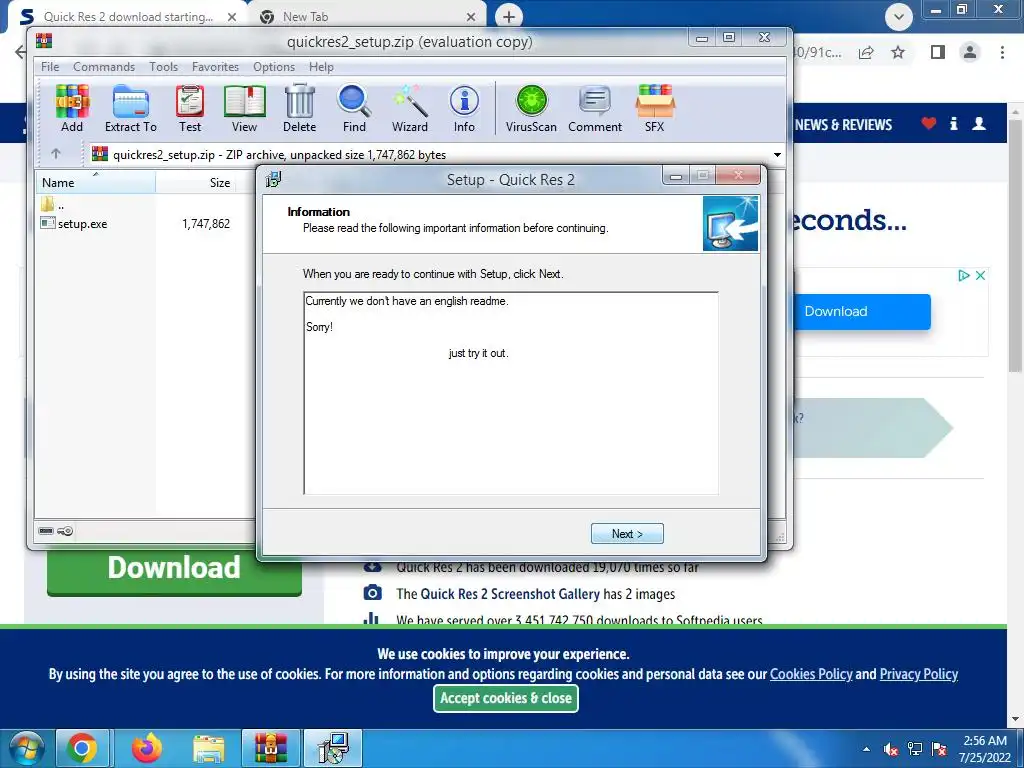
Task: Open the File menu in WinRAR
Action: point(50,67)
